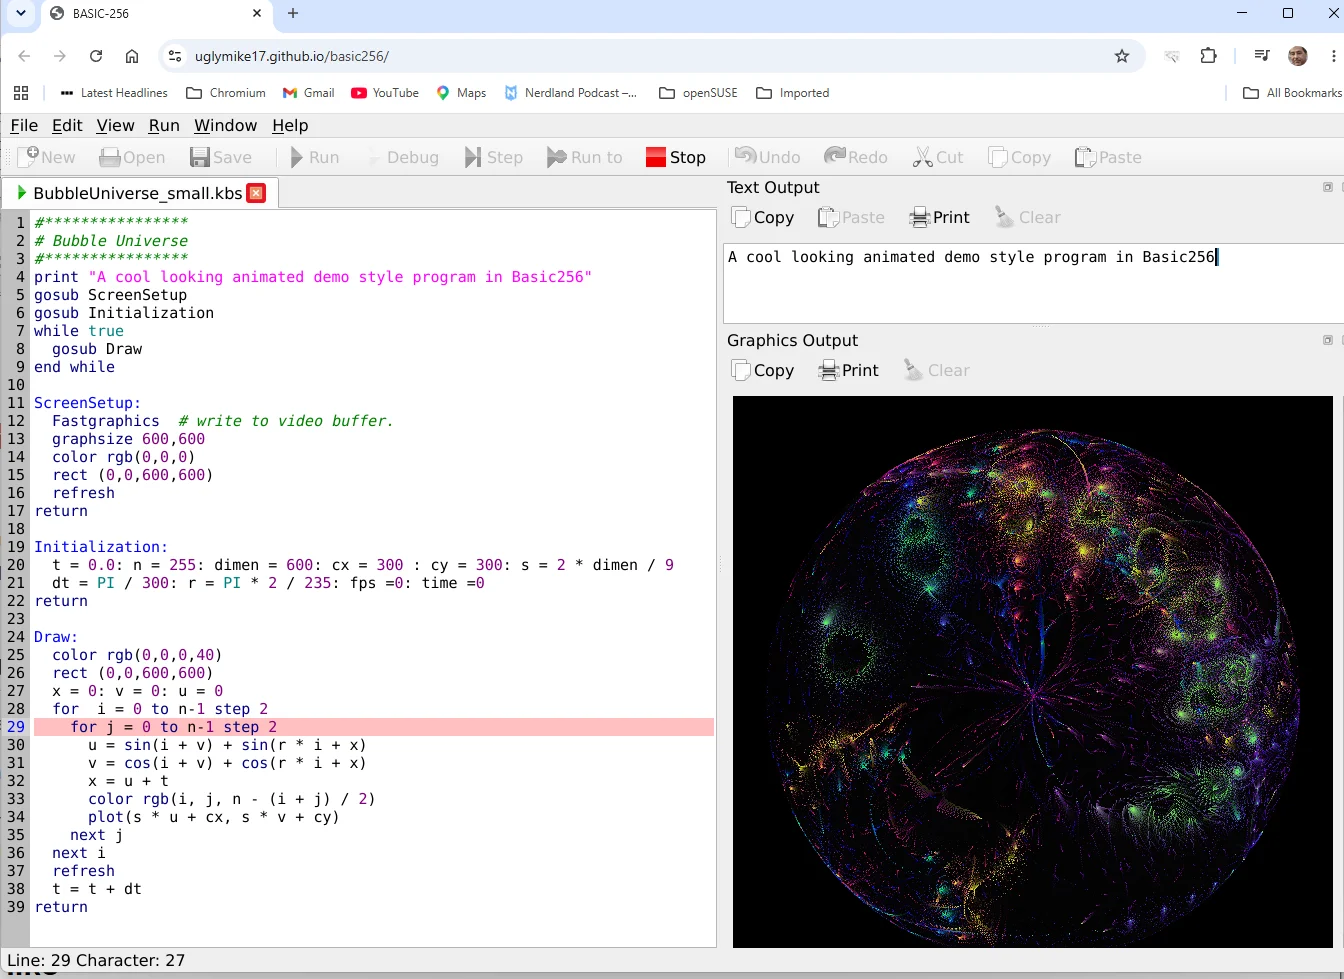Undock the Graphics Output panel

(x=1328, y=340)
